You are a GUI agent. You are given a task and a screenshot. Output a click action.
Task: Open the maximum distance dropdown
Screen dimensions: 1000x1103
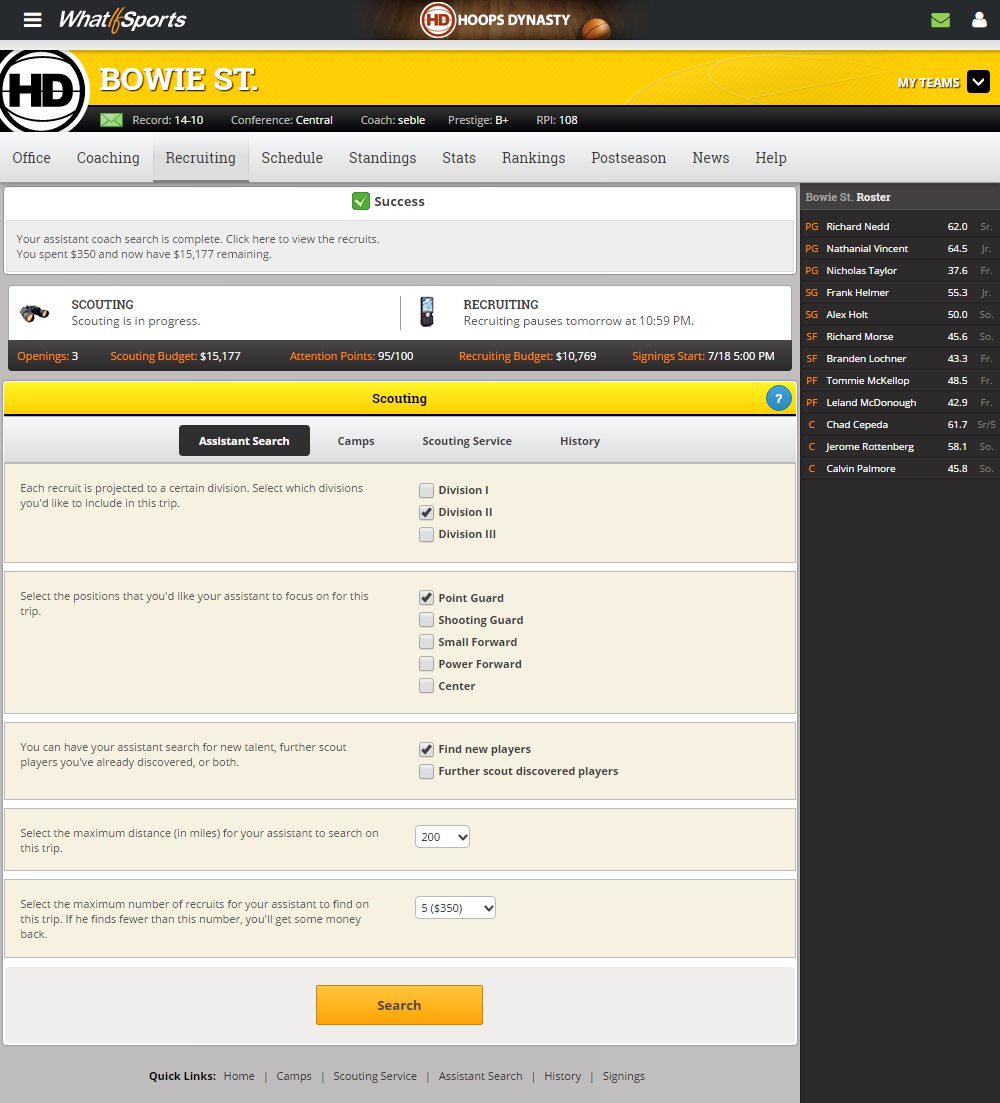(x=442, y=837)
